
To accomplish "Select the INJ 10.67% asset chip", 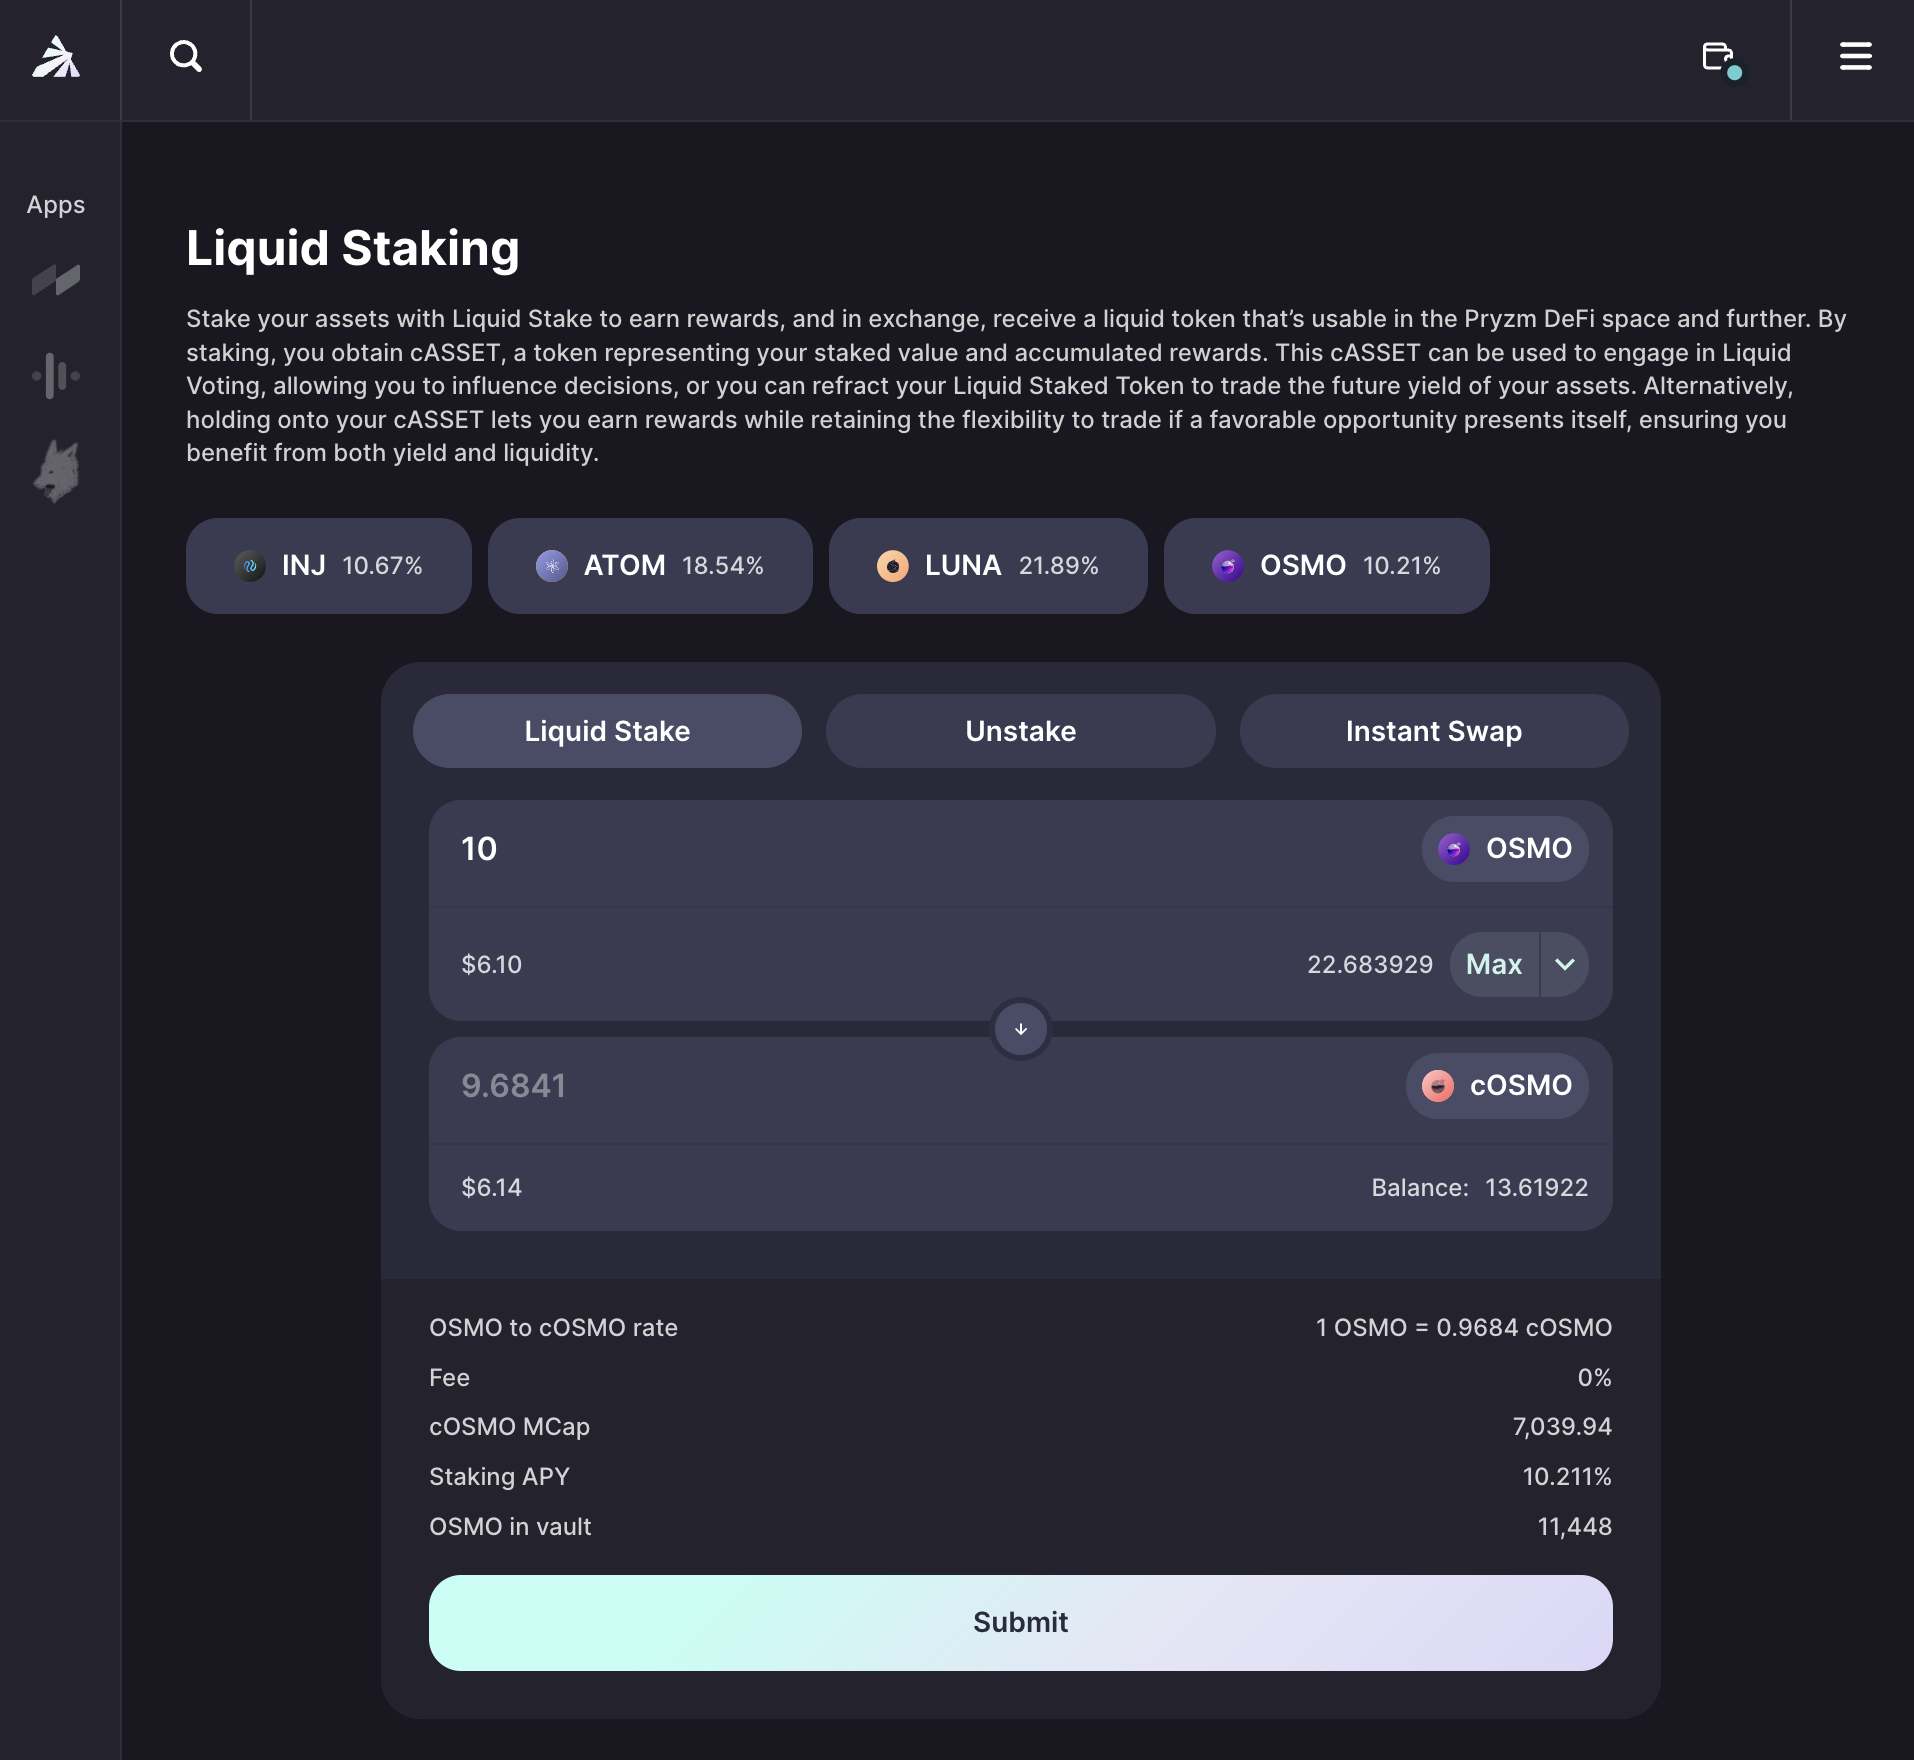I will point(329,566).
